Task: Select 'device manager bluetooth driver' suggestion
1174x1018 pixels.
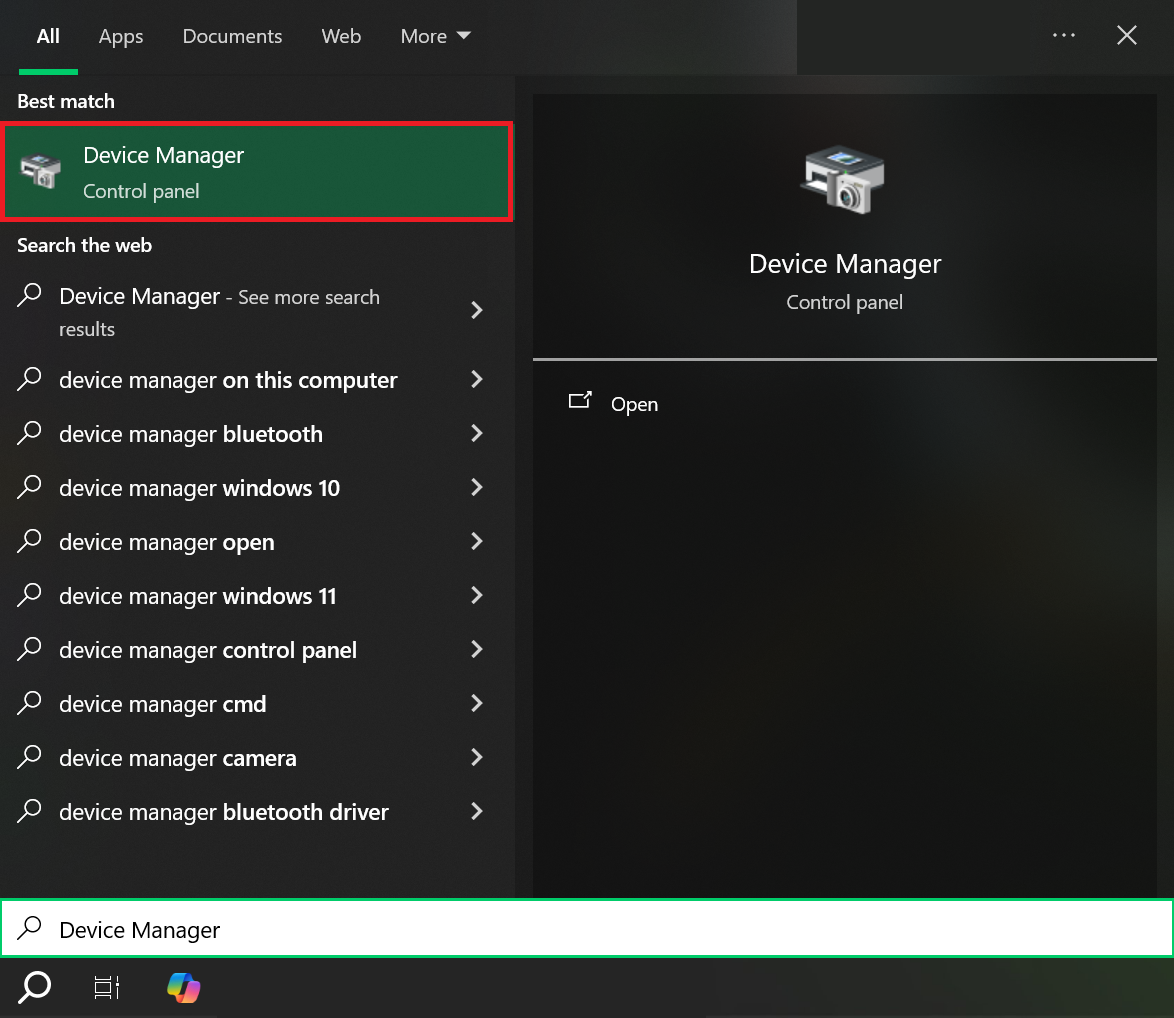Action: [x=224, y=812]
